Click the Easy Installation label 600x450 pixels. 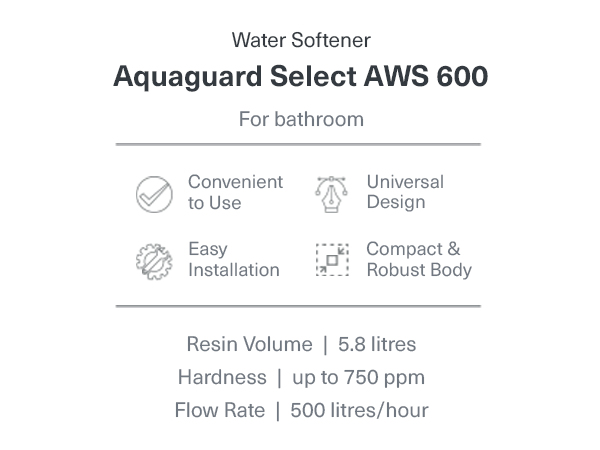click(x=234, y=259)
